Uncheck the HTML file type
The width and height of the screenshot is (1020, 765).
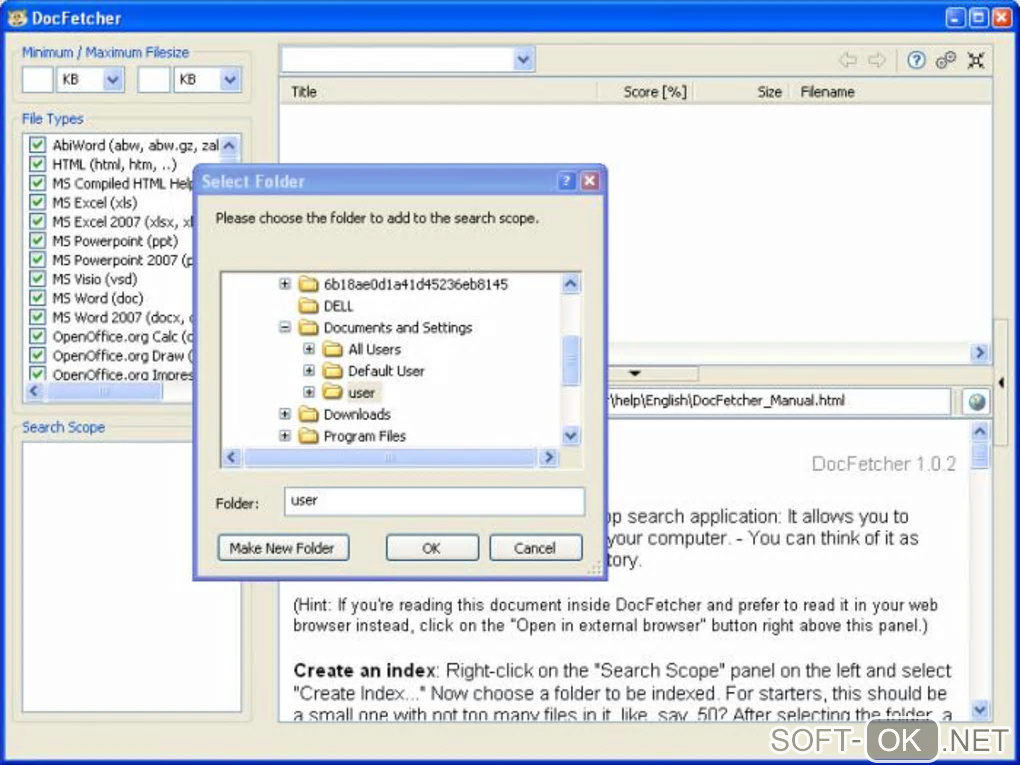pos(37,164)
